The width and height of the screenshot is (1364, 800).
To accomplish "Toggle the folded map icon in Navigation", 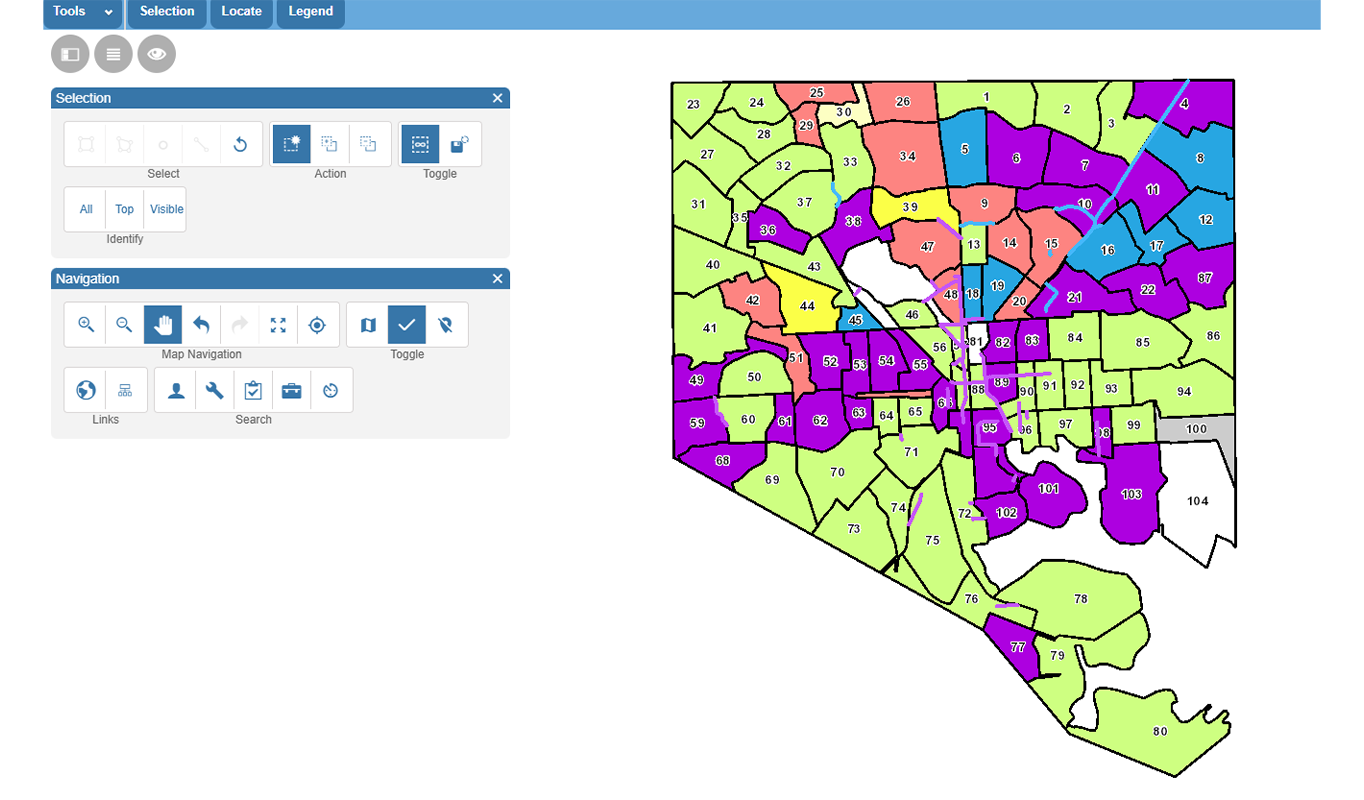I will pos(368,325).
